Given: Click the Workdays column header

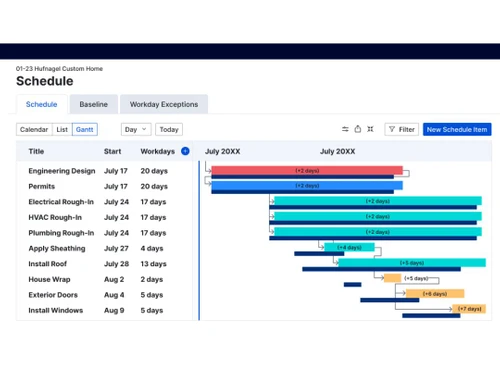Looking at the screenshot, I should [x=158, y=151].
